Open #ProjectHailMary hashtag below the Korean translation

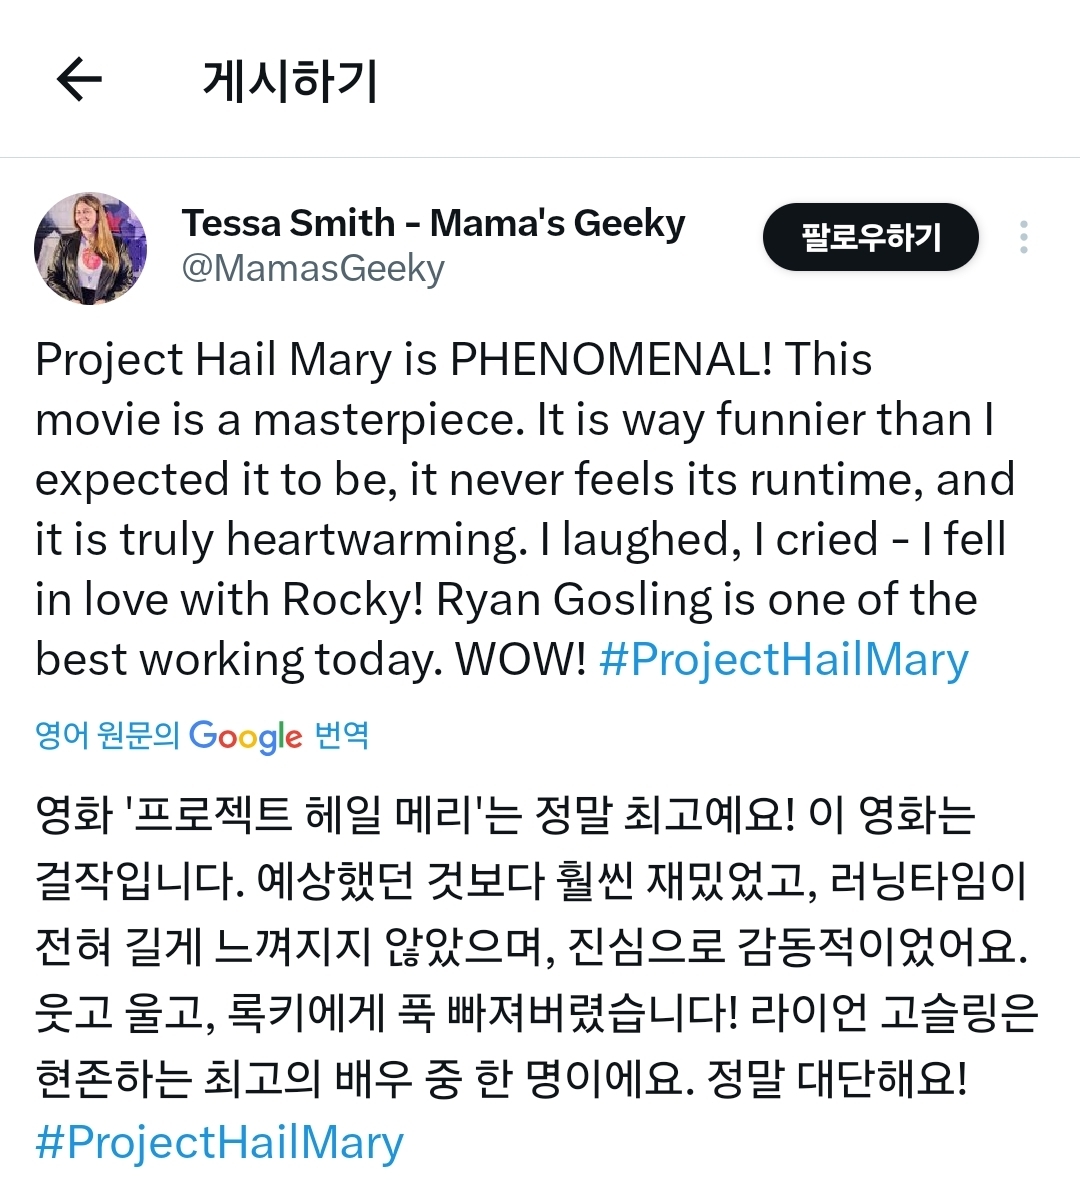(219, 1142)
